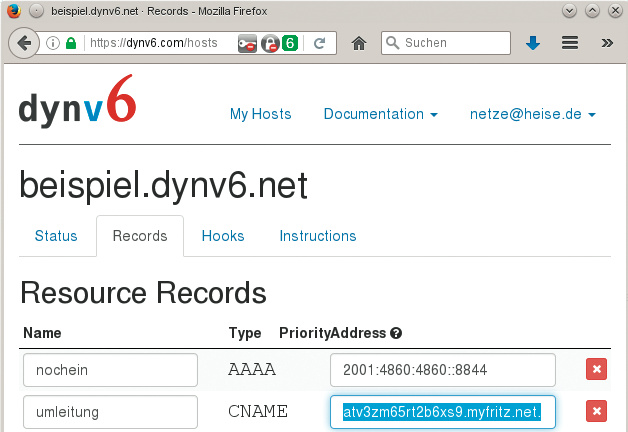Screen dimensions: 628x432
Task: Click the Firefox logo in the title bar
Action: tap(14, 11)
